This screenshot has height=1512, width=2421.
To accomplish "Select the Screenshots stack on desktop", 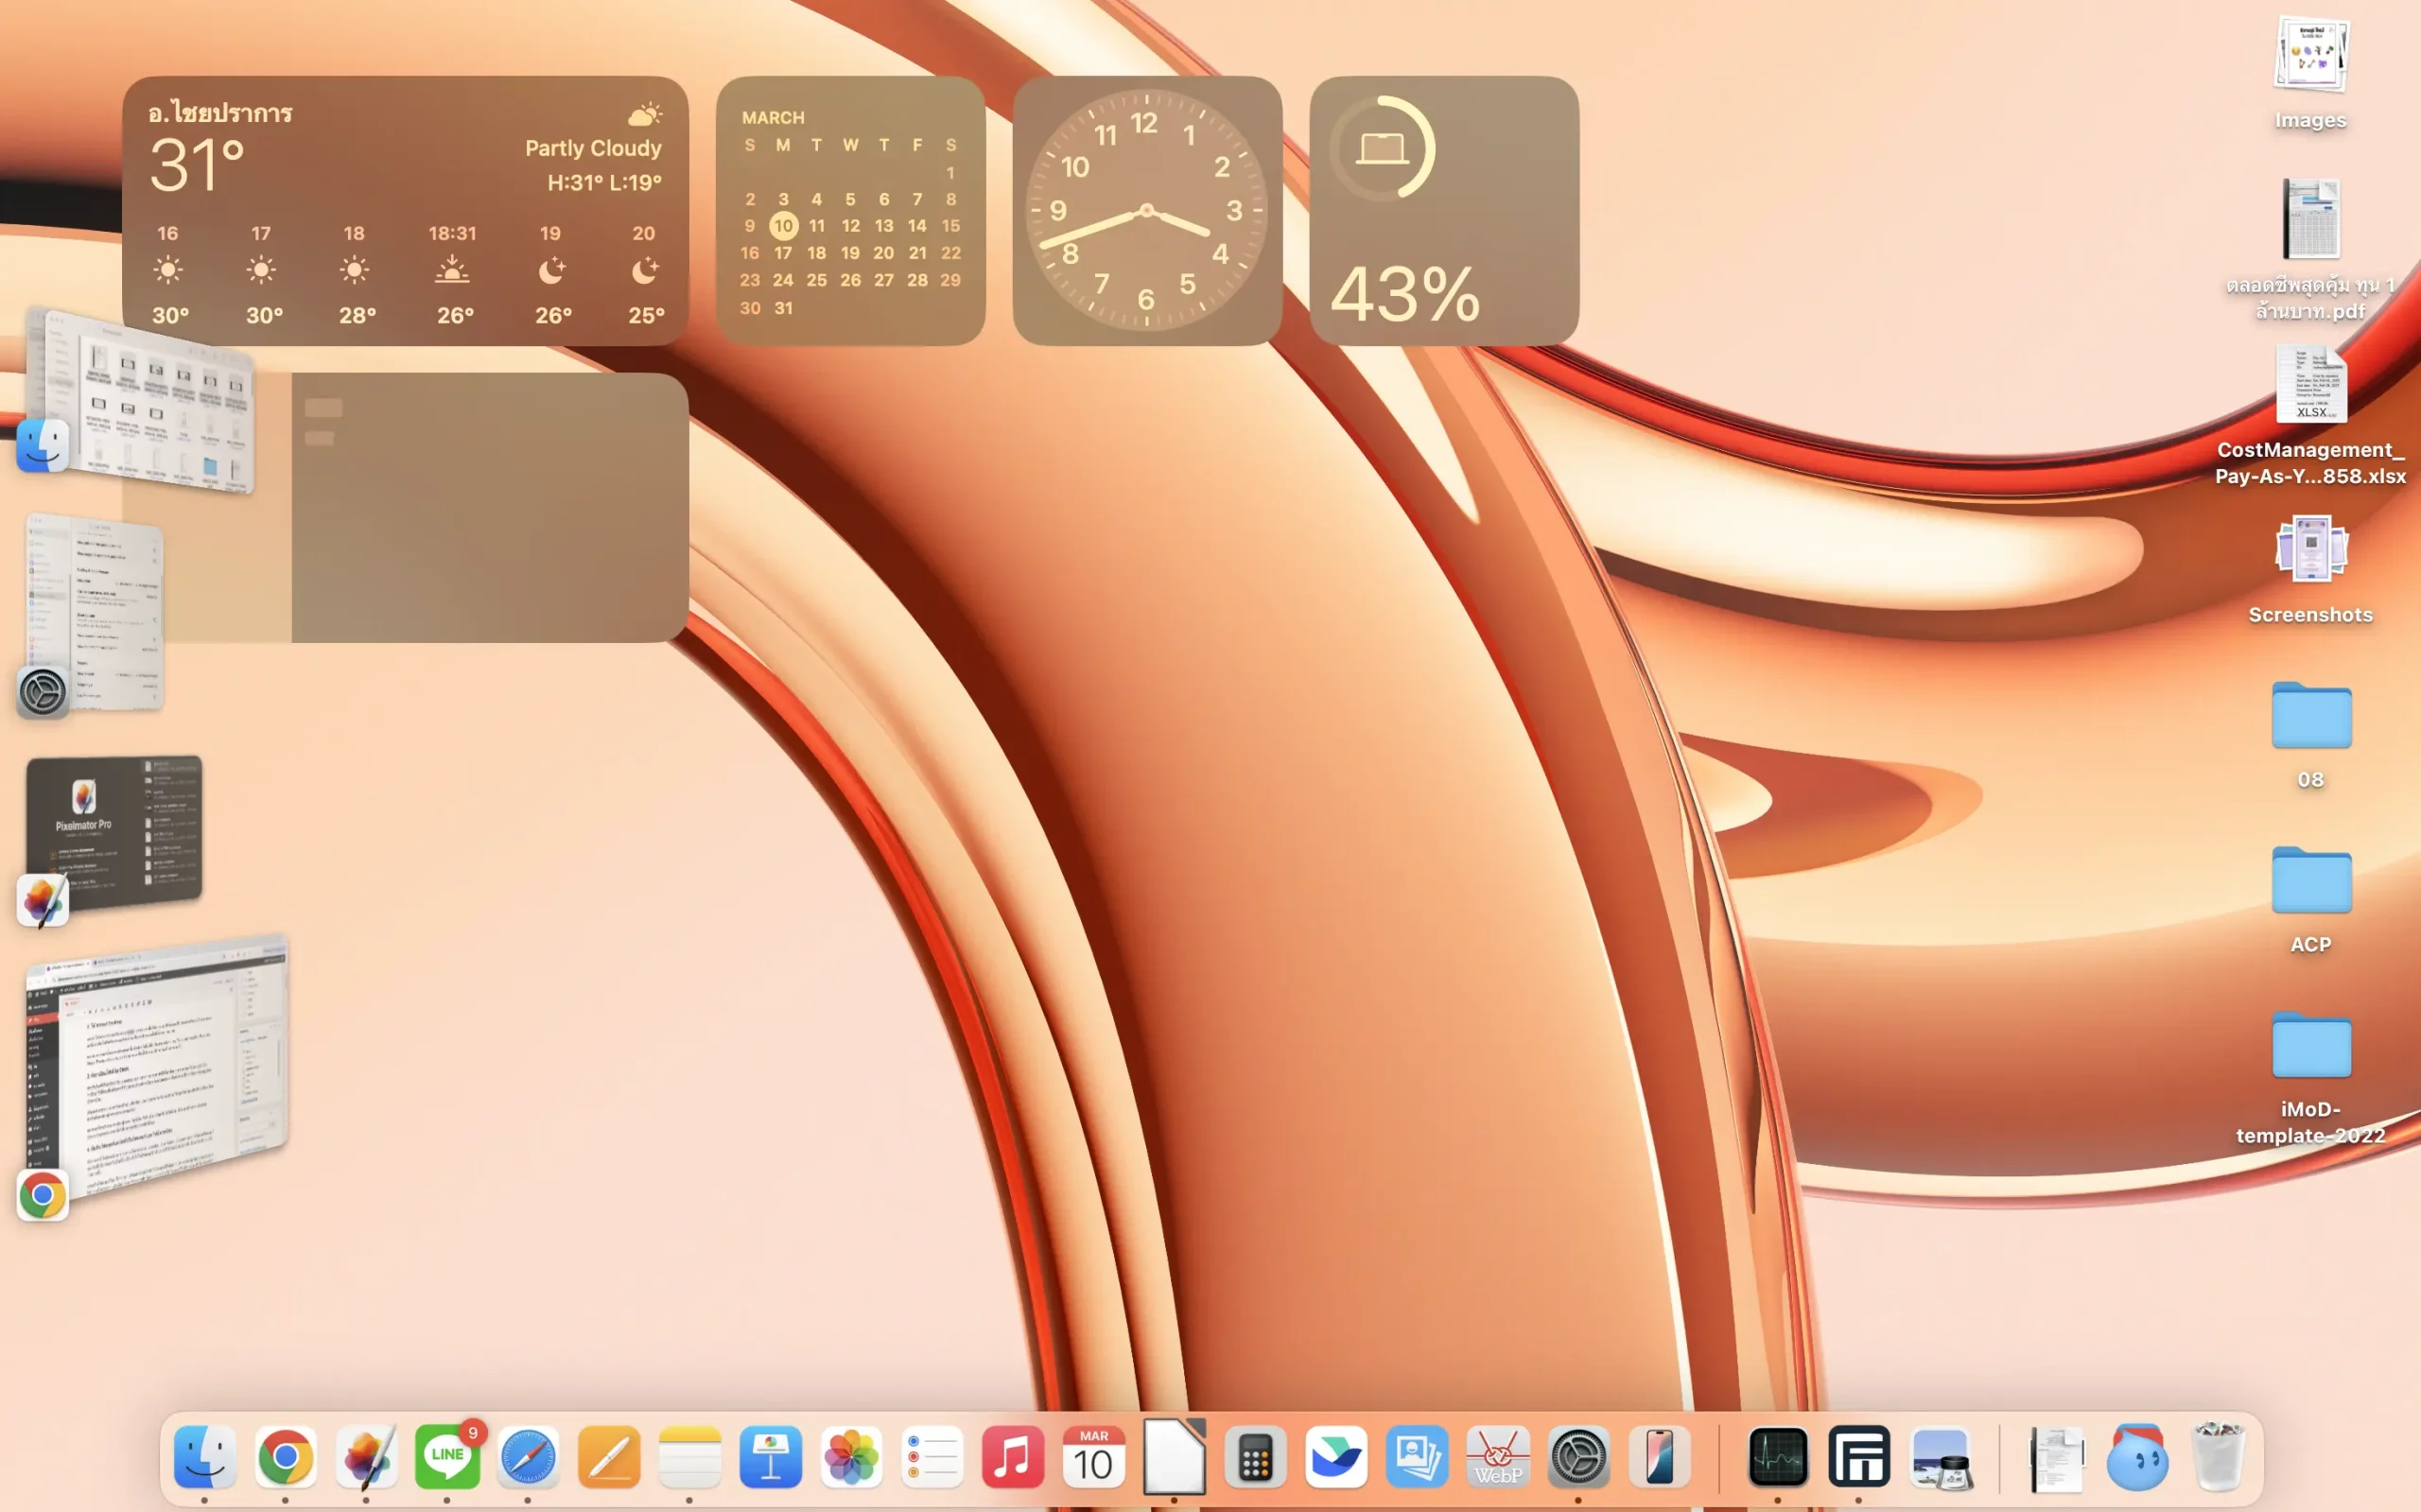I will pyautogui.click(x=2310, y=549).
